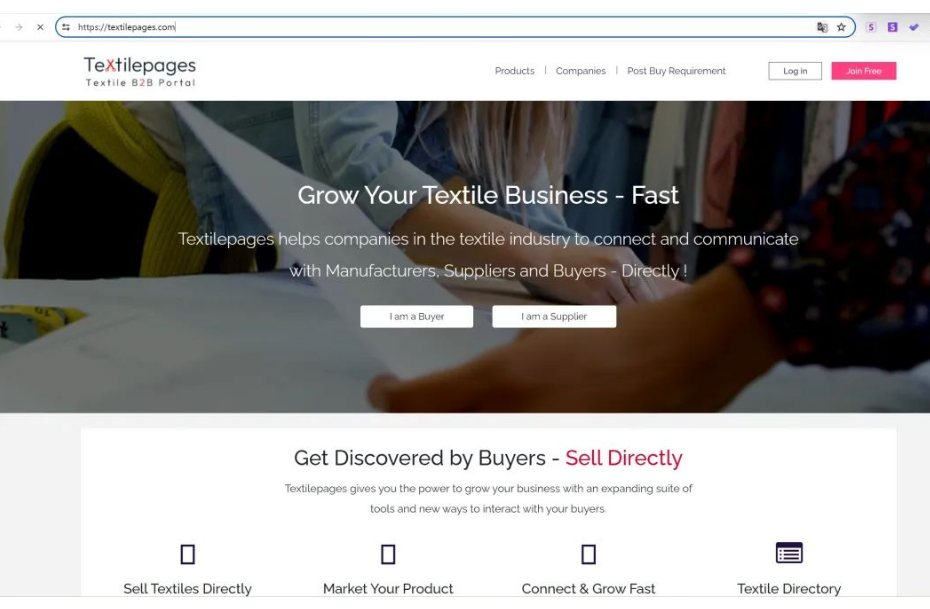Bookmark this page with the star icon
The height and width of the screenshot is (609, 930).
841,27
